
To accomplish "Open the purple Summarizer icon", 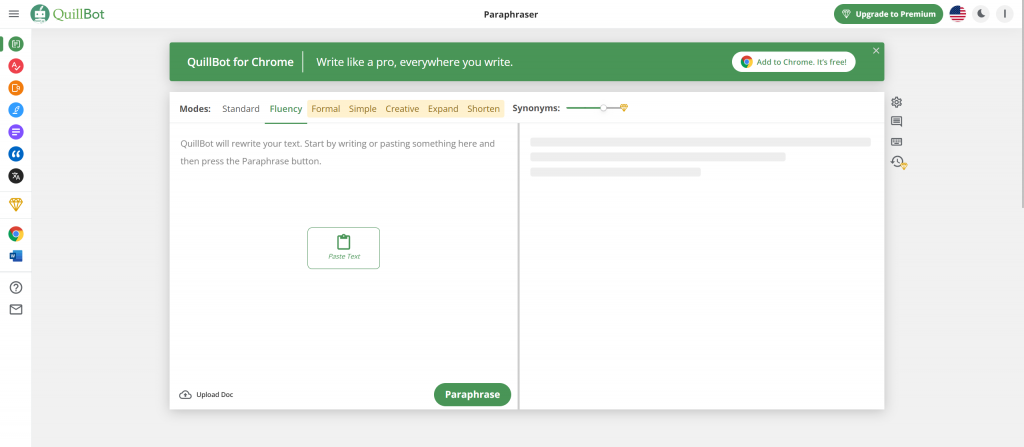I will pyautogui.click(x=16, y=132).
